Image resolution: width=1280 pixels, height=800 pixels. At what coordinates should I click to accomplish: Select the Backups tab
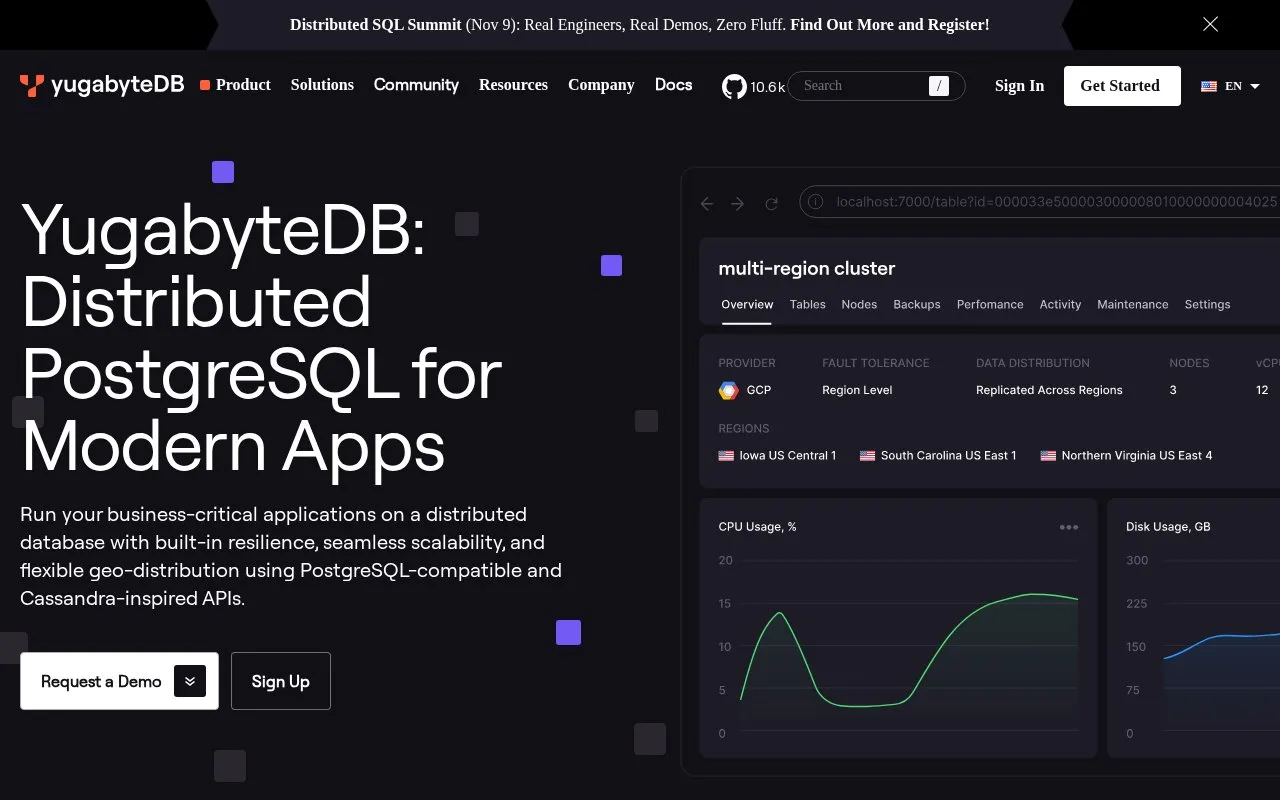coord(917,305)
